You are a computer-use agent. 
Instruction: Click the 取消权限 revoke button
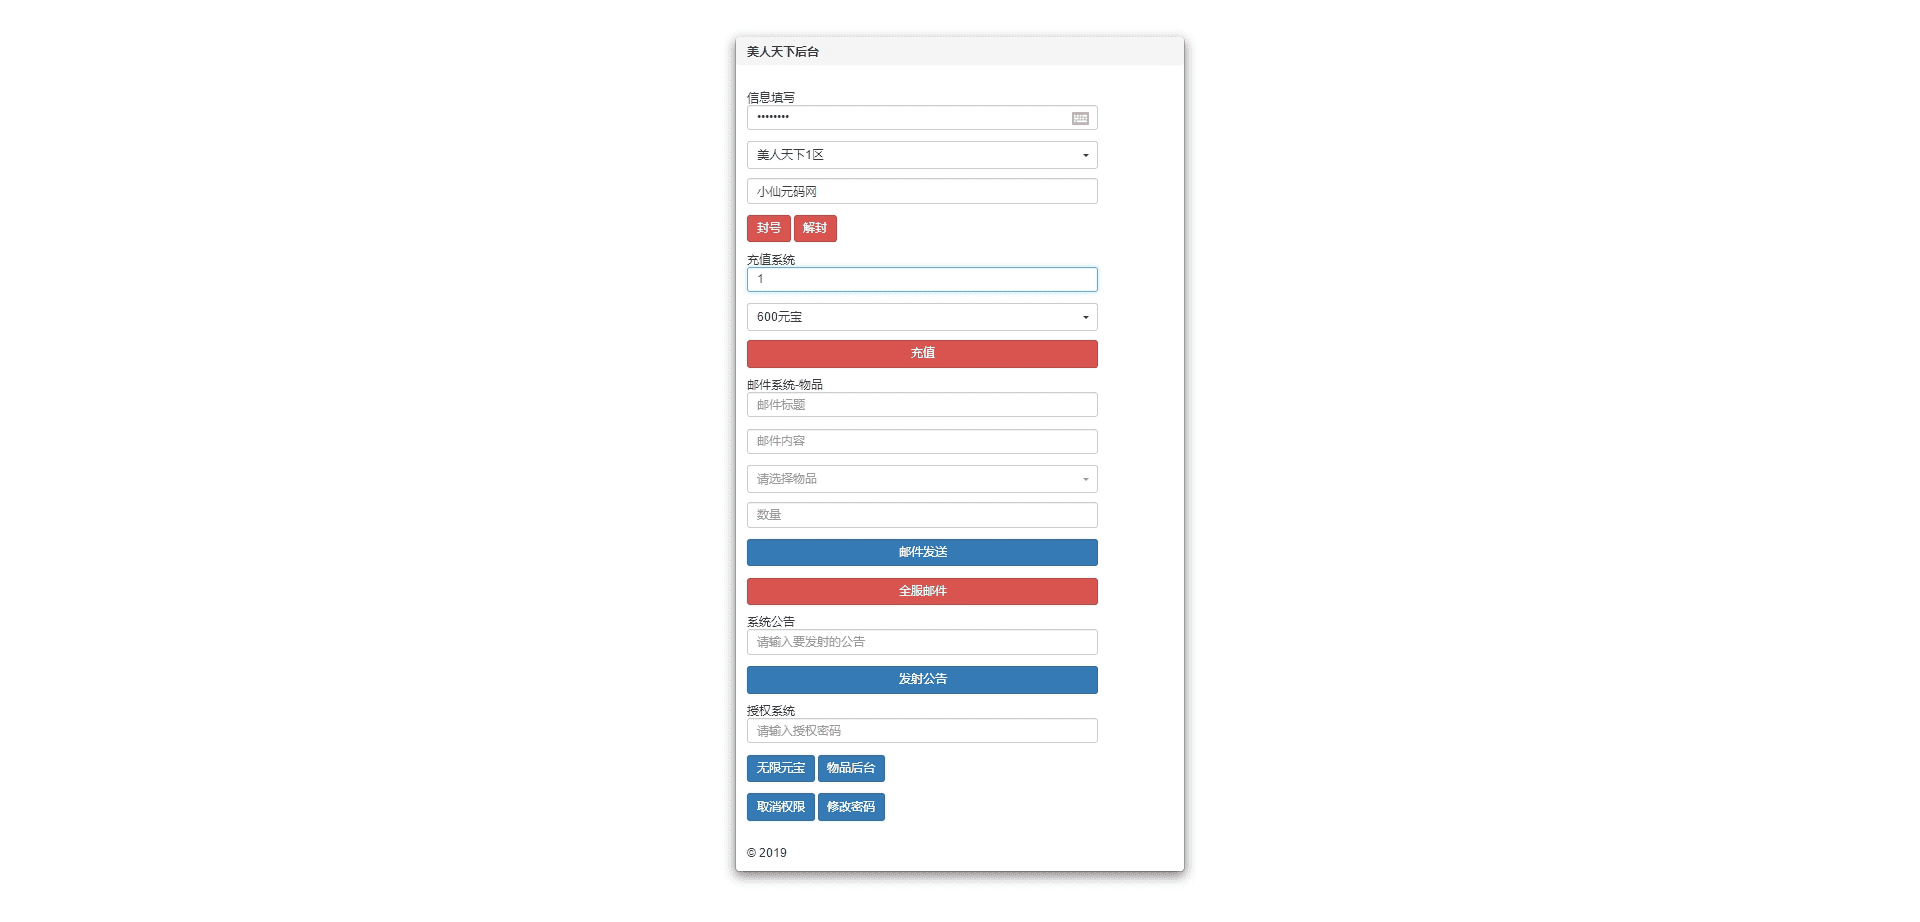780,807
